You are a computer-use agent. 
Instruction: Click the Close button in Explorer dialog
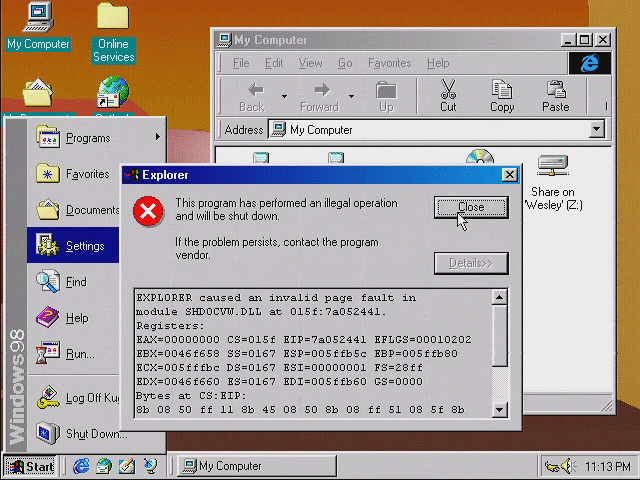[471, 207]
